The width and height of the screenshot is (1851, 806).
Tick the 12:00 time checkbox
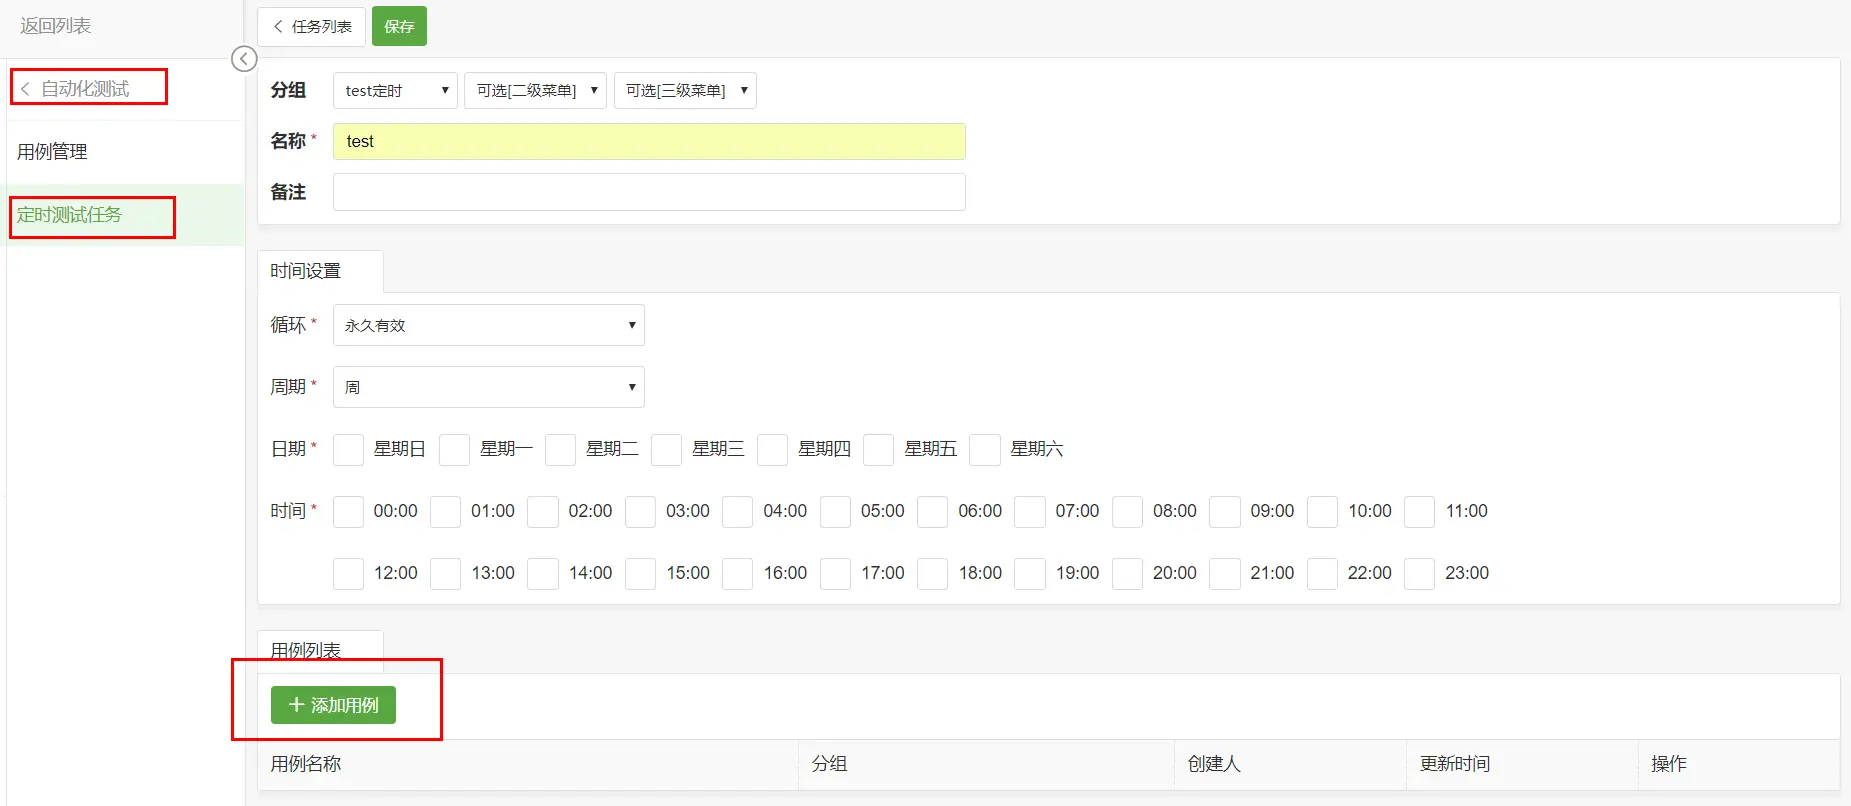[348, 574]
